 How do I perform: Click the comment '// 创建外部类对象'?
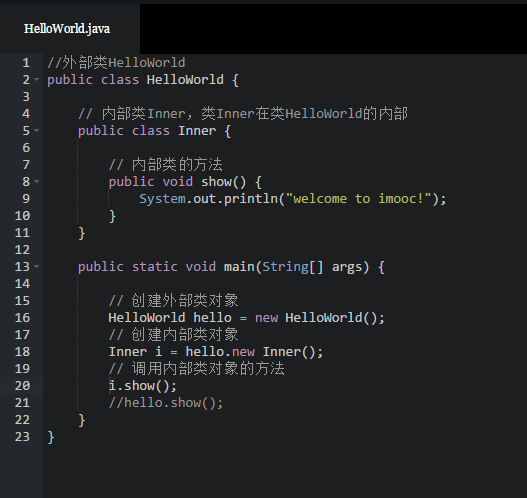174,300
